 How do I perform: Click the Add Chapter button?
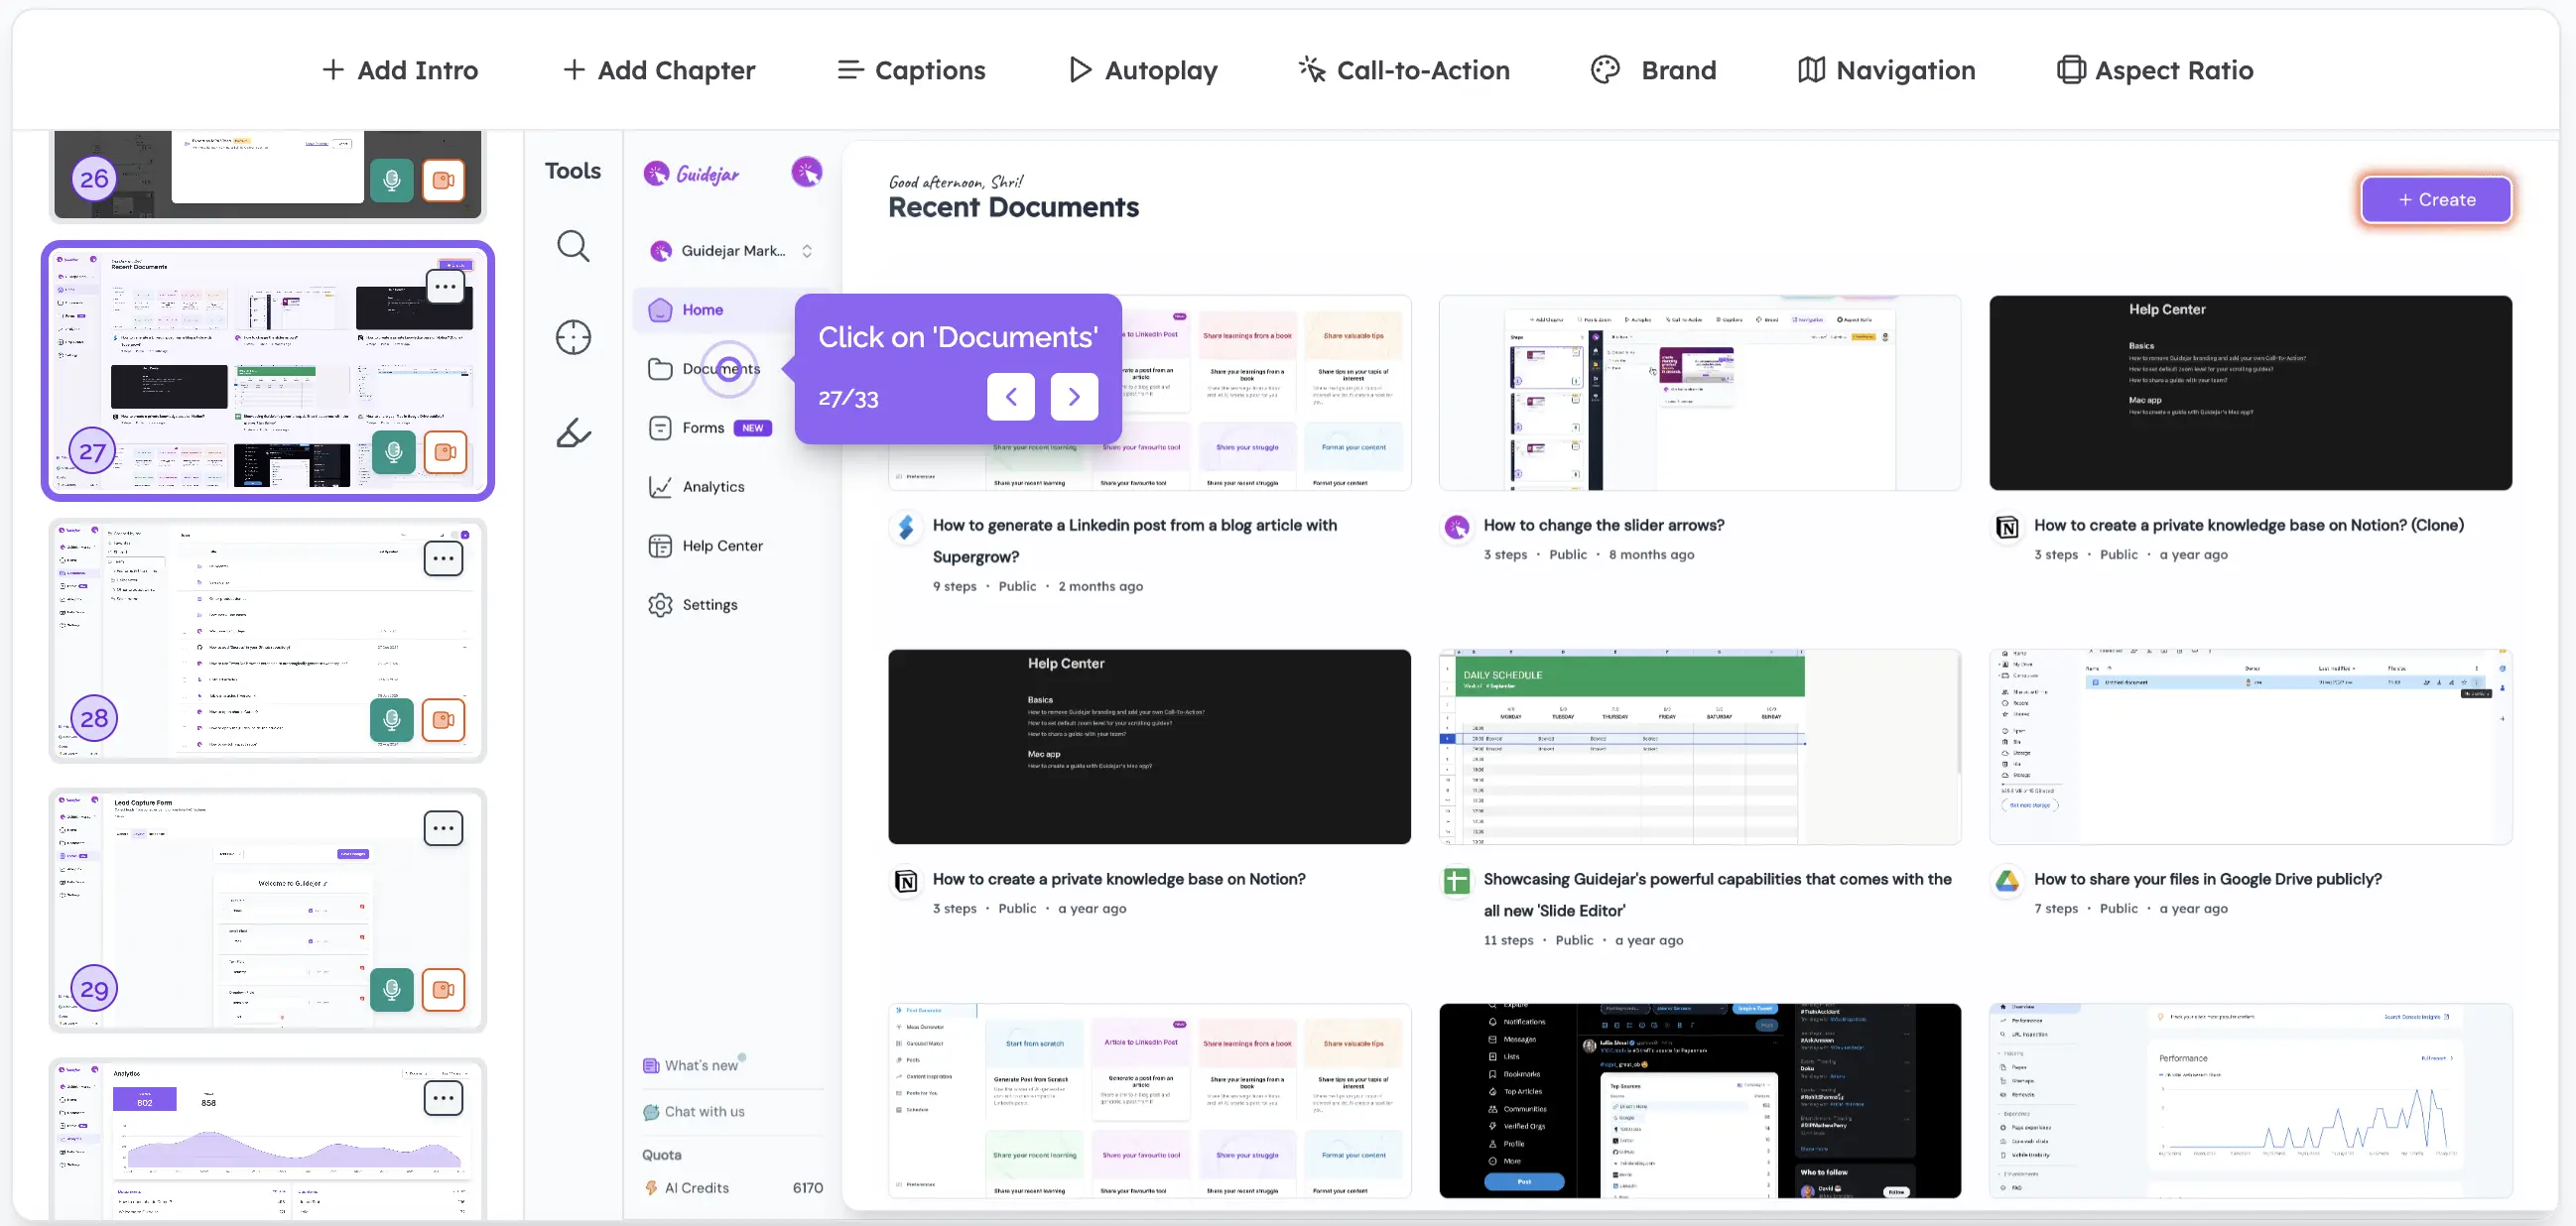[x=659, y=70]
